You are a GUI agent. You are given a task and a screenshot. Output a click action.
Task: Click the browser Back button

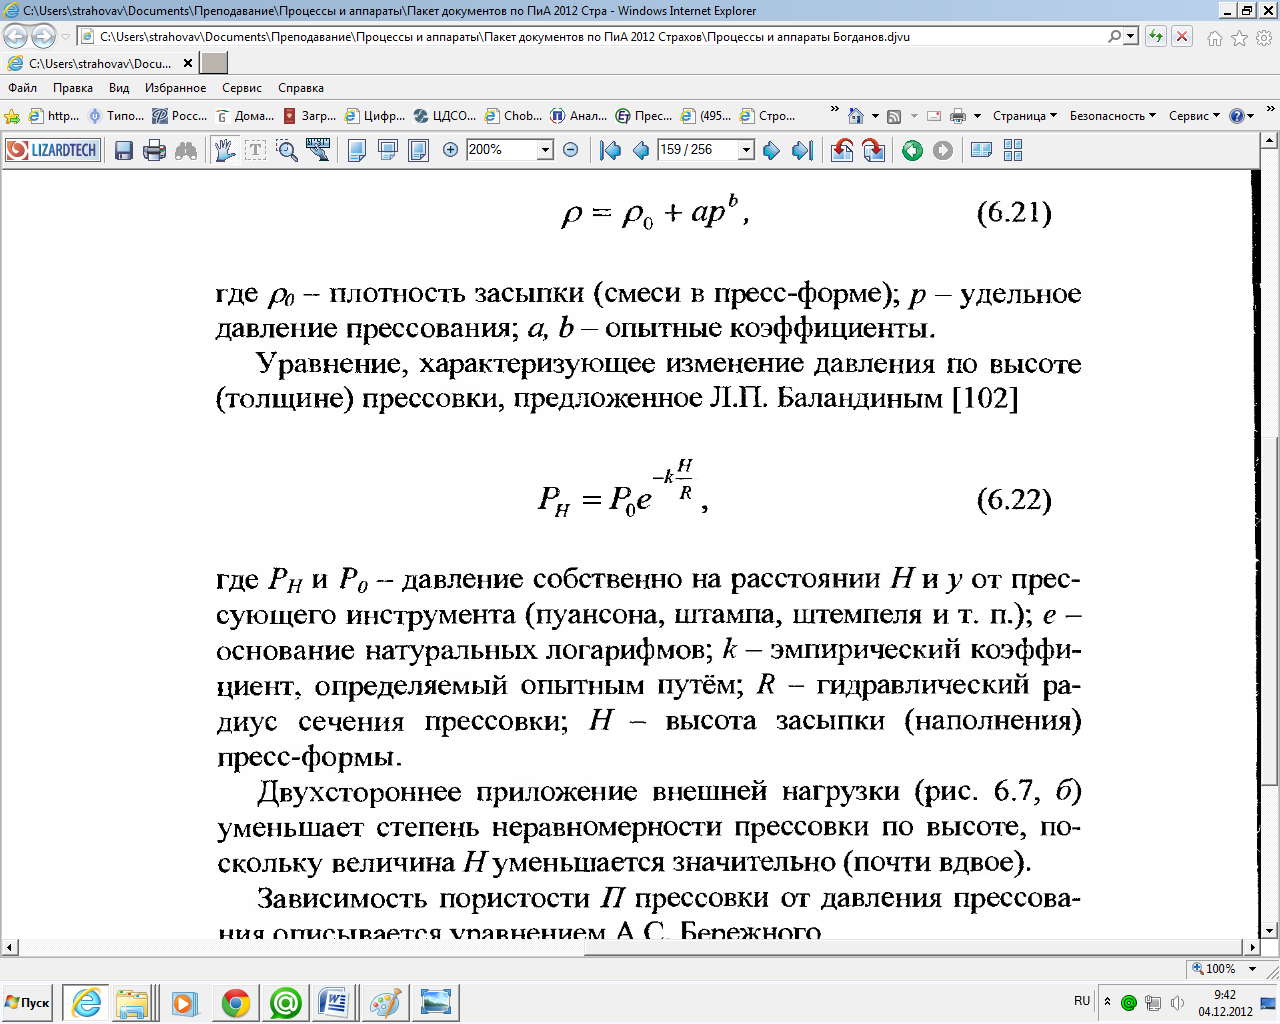15,37
